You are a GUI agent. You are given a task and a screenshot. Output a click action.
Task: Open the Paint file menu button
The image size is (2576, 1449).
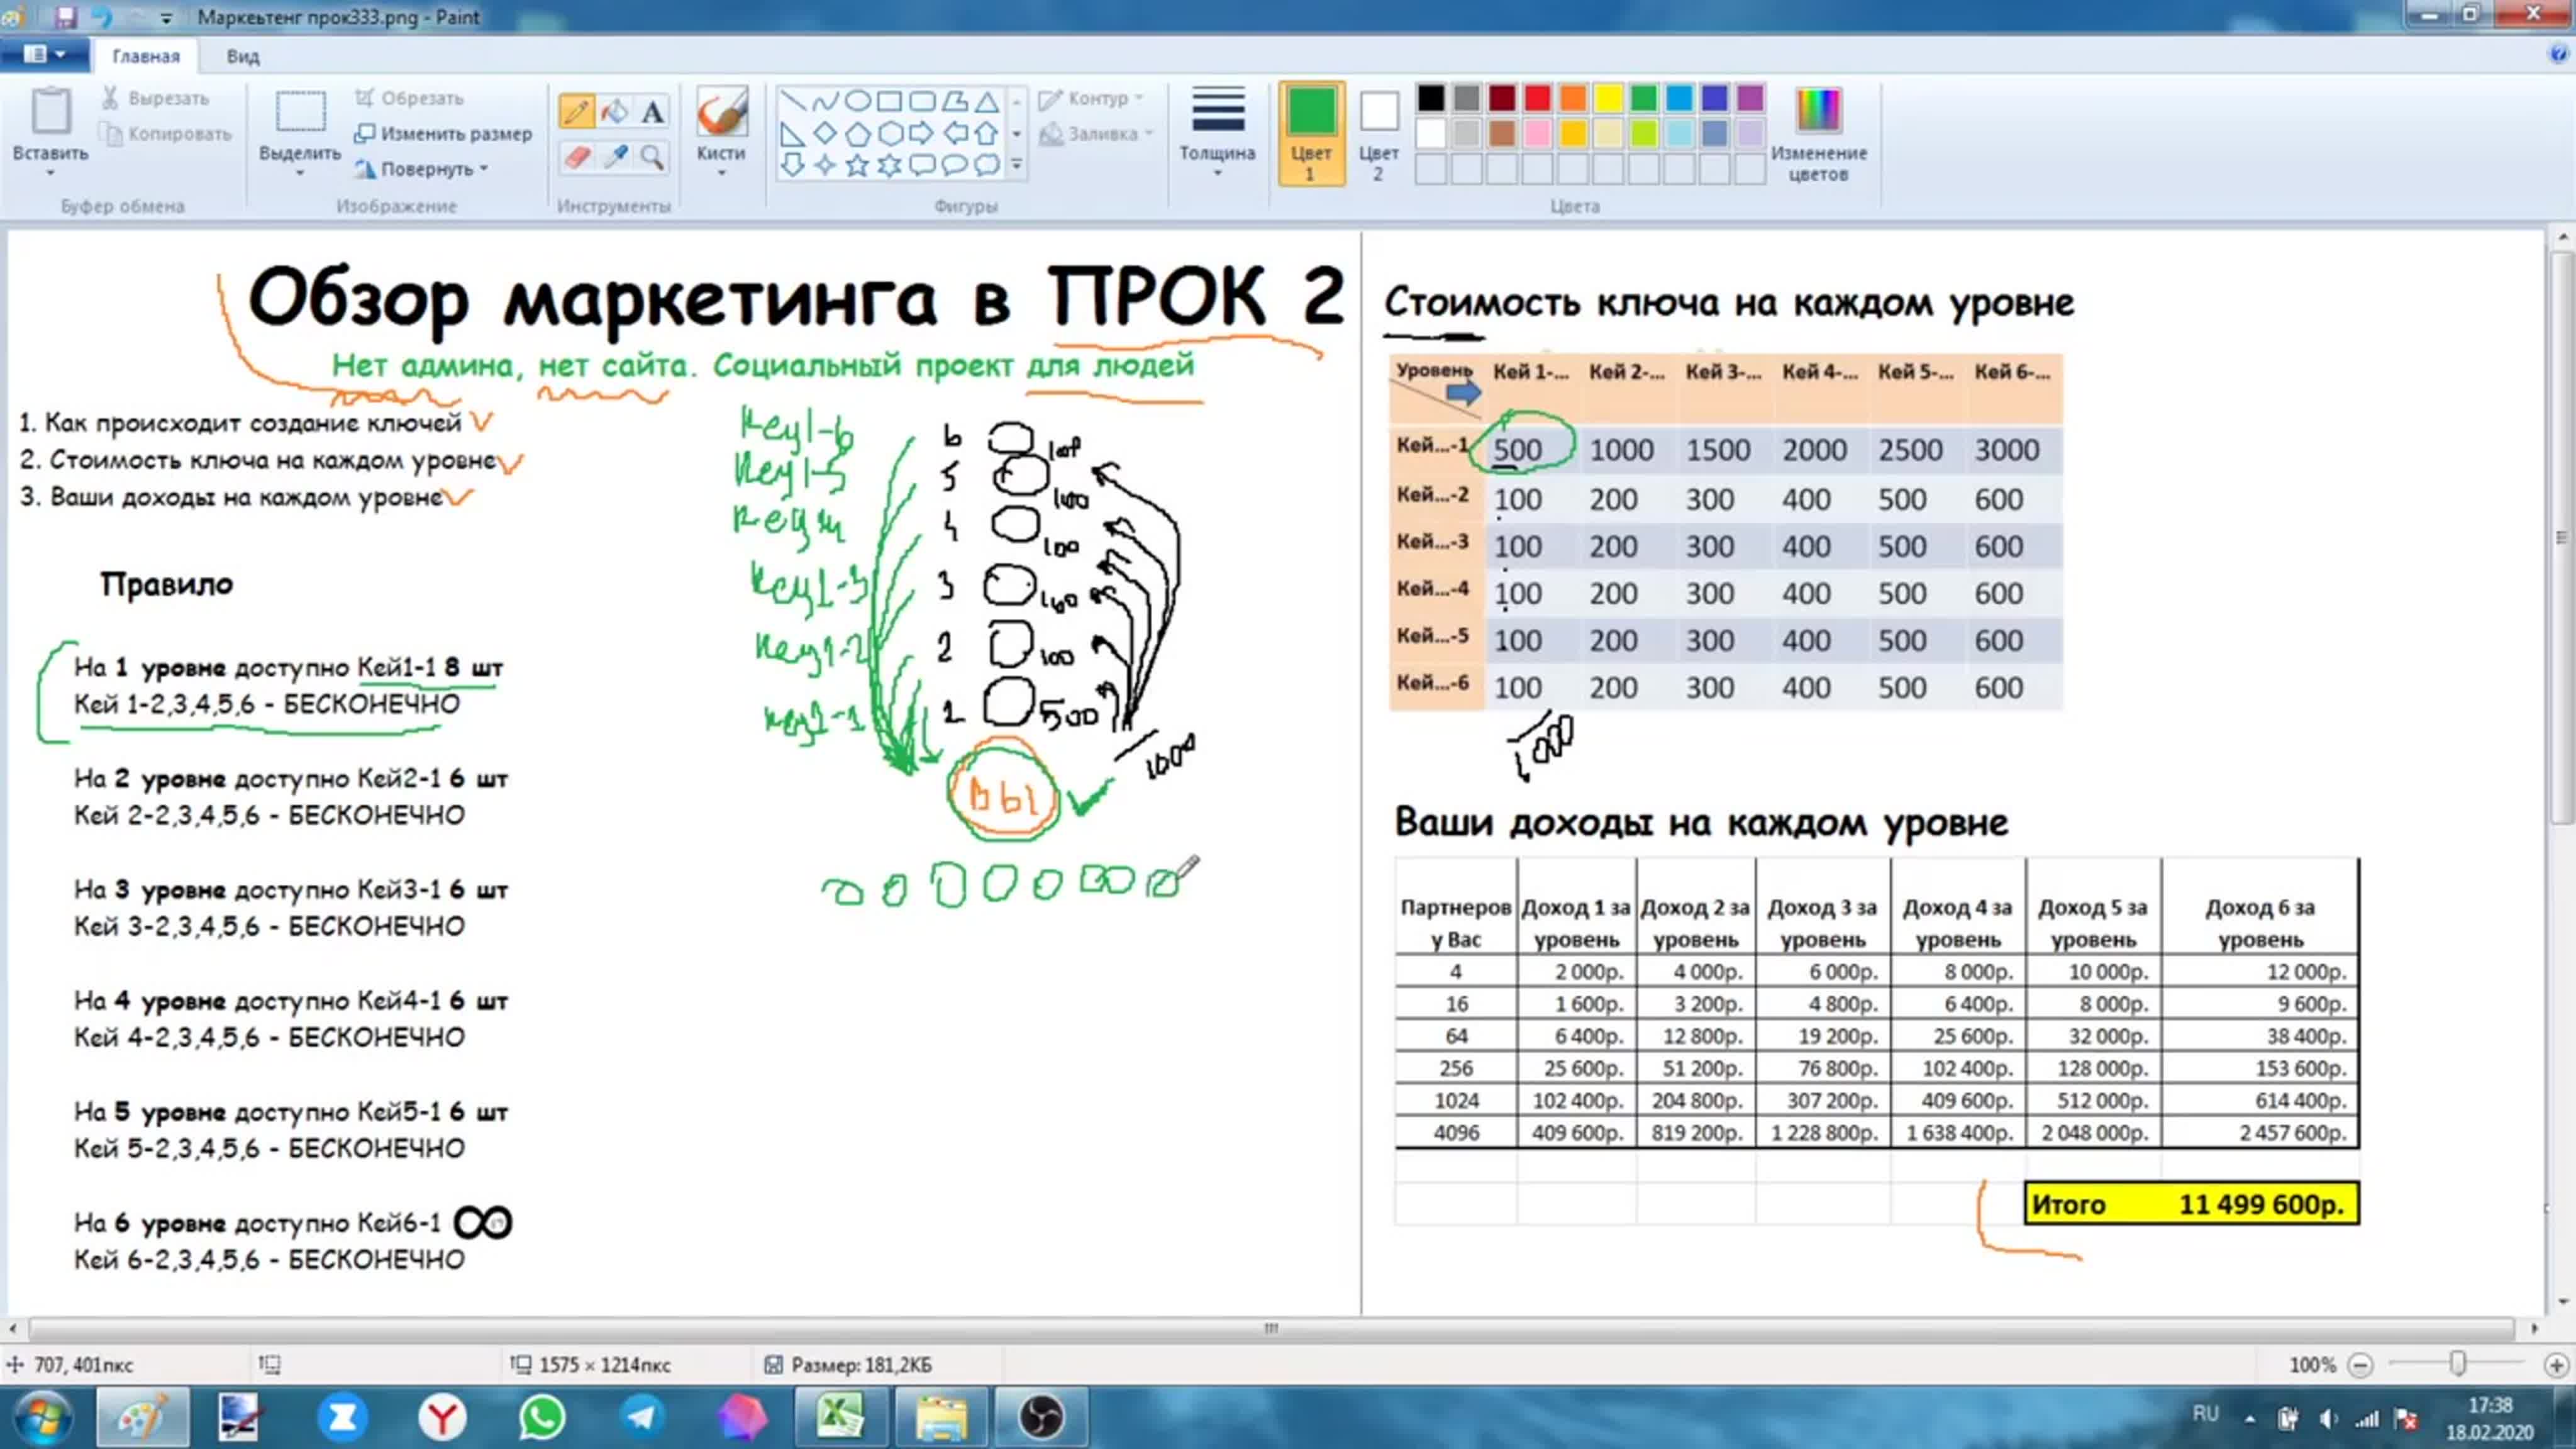click(x=44, y=54)
